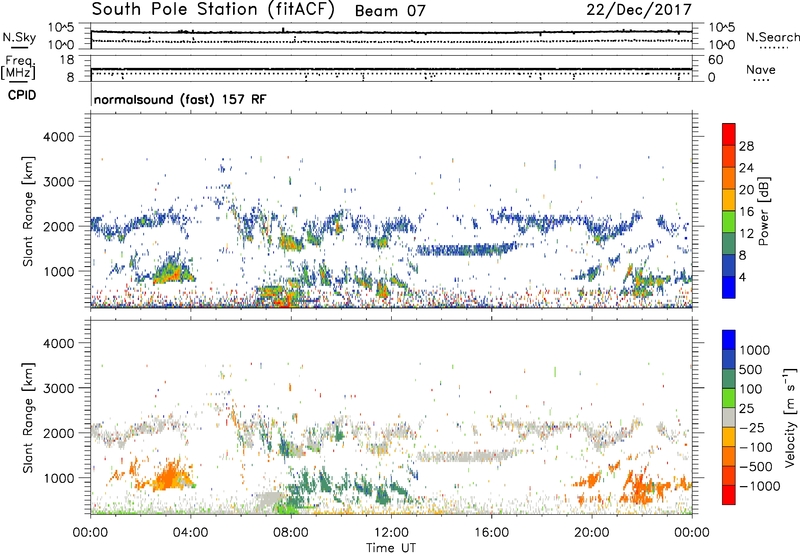Image resolution: width=800 pixels, height=554 pixels.
Task: Select the -25 tick on Velocity colorbar
Action: point(752,428)
